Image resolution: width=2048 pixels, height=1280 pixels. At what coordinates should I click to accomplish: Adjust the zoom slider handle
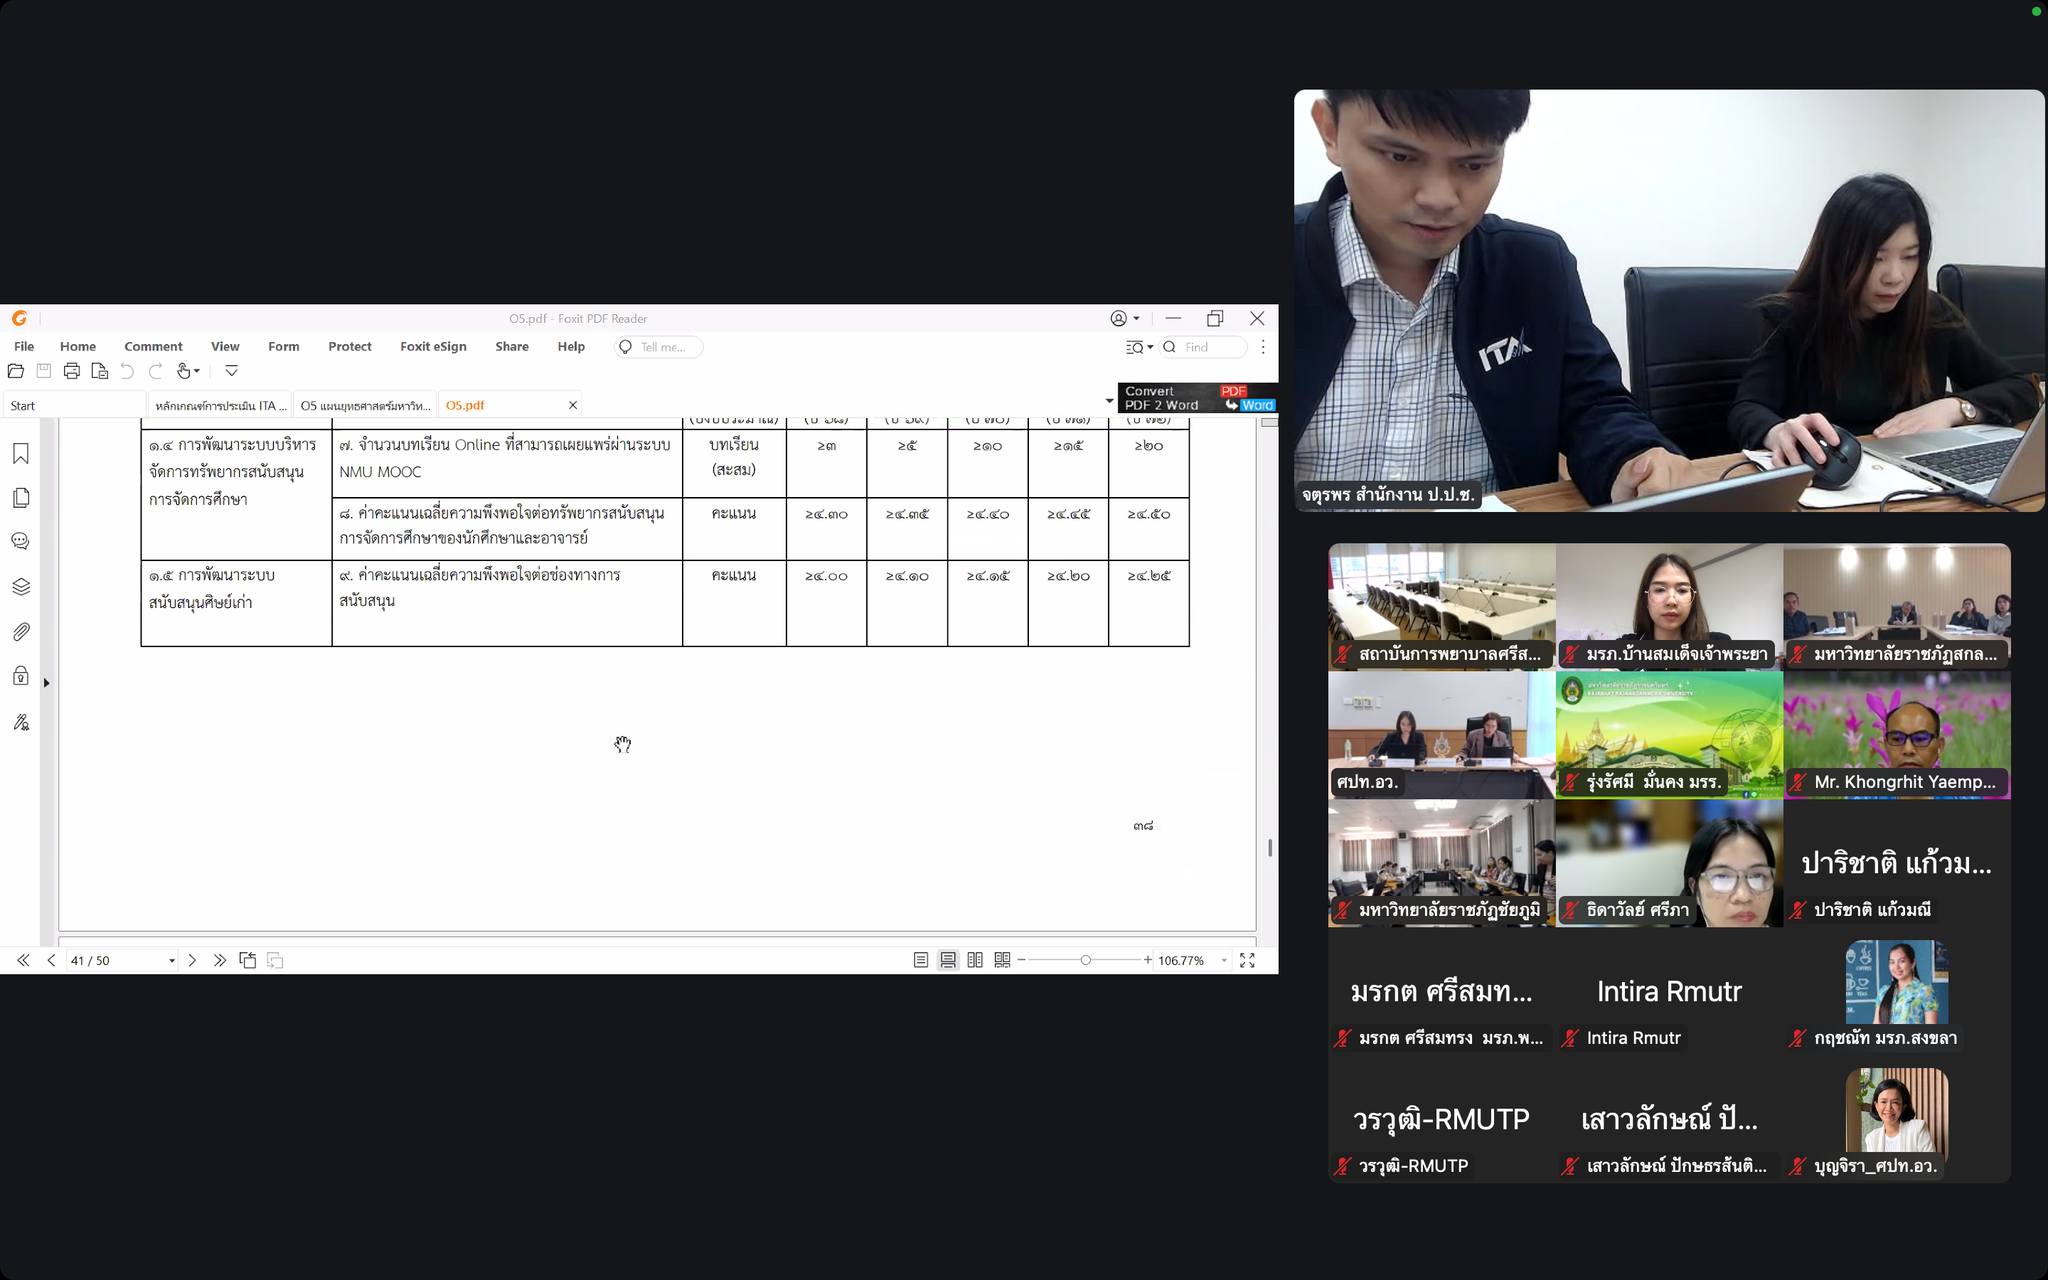tap(1085, 960)
